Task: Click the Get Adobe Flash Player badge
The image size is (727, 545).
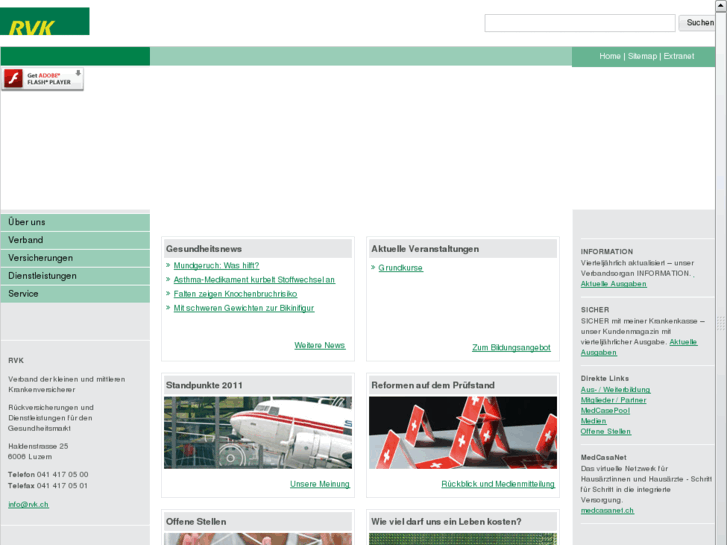Action: (x=42, y=79)
